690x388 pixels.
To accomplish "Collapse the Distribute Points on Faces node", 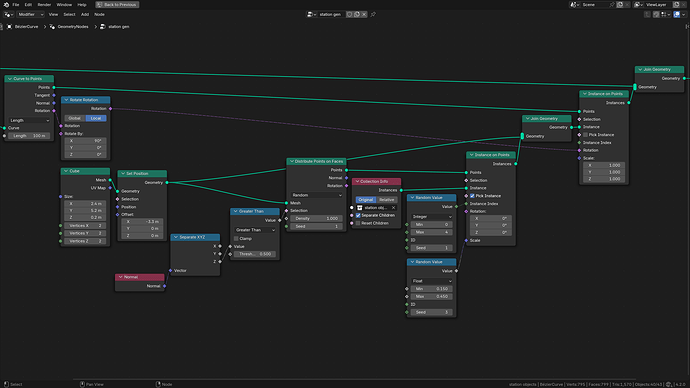I will (x=292, y=161).
